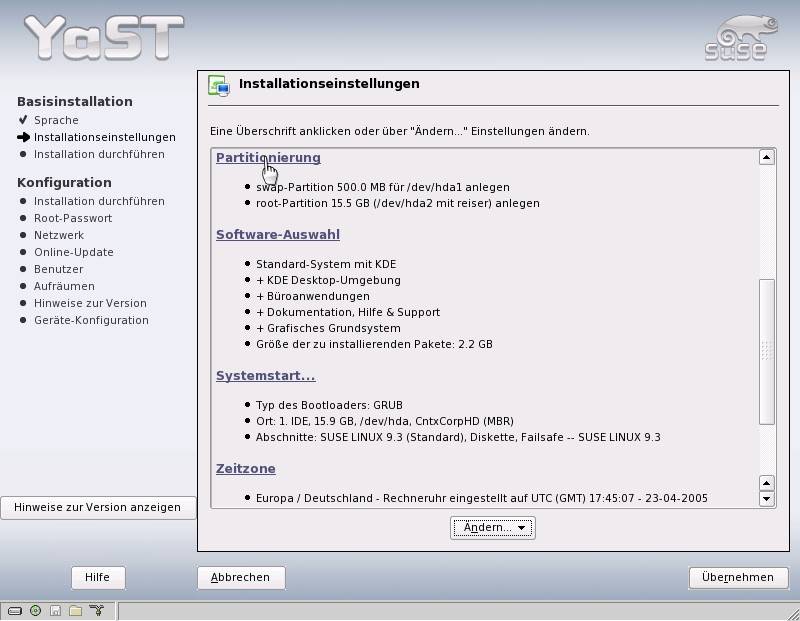Click the network adapter icon in status bar
The height and width of the screenshot is (621, 800).
click(x=96, y=610)
